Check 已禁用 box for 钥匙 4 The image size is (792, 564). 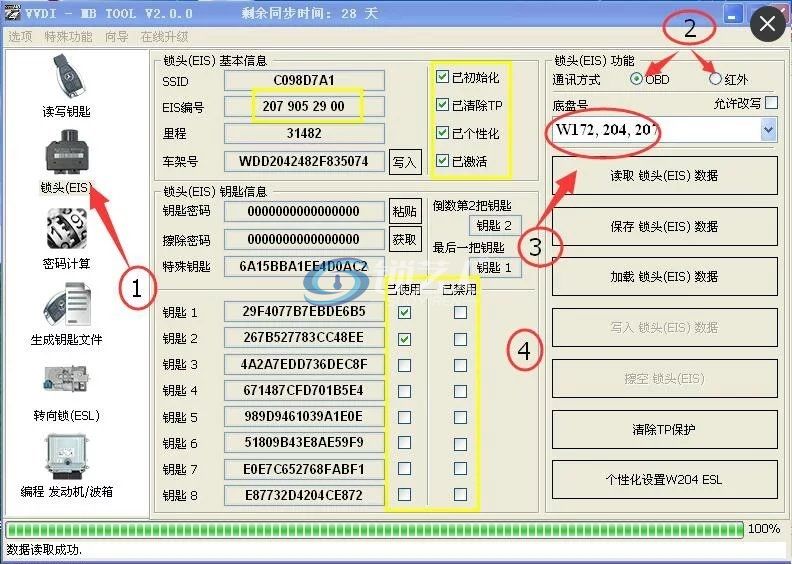tap(460, 391)
